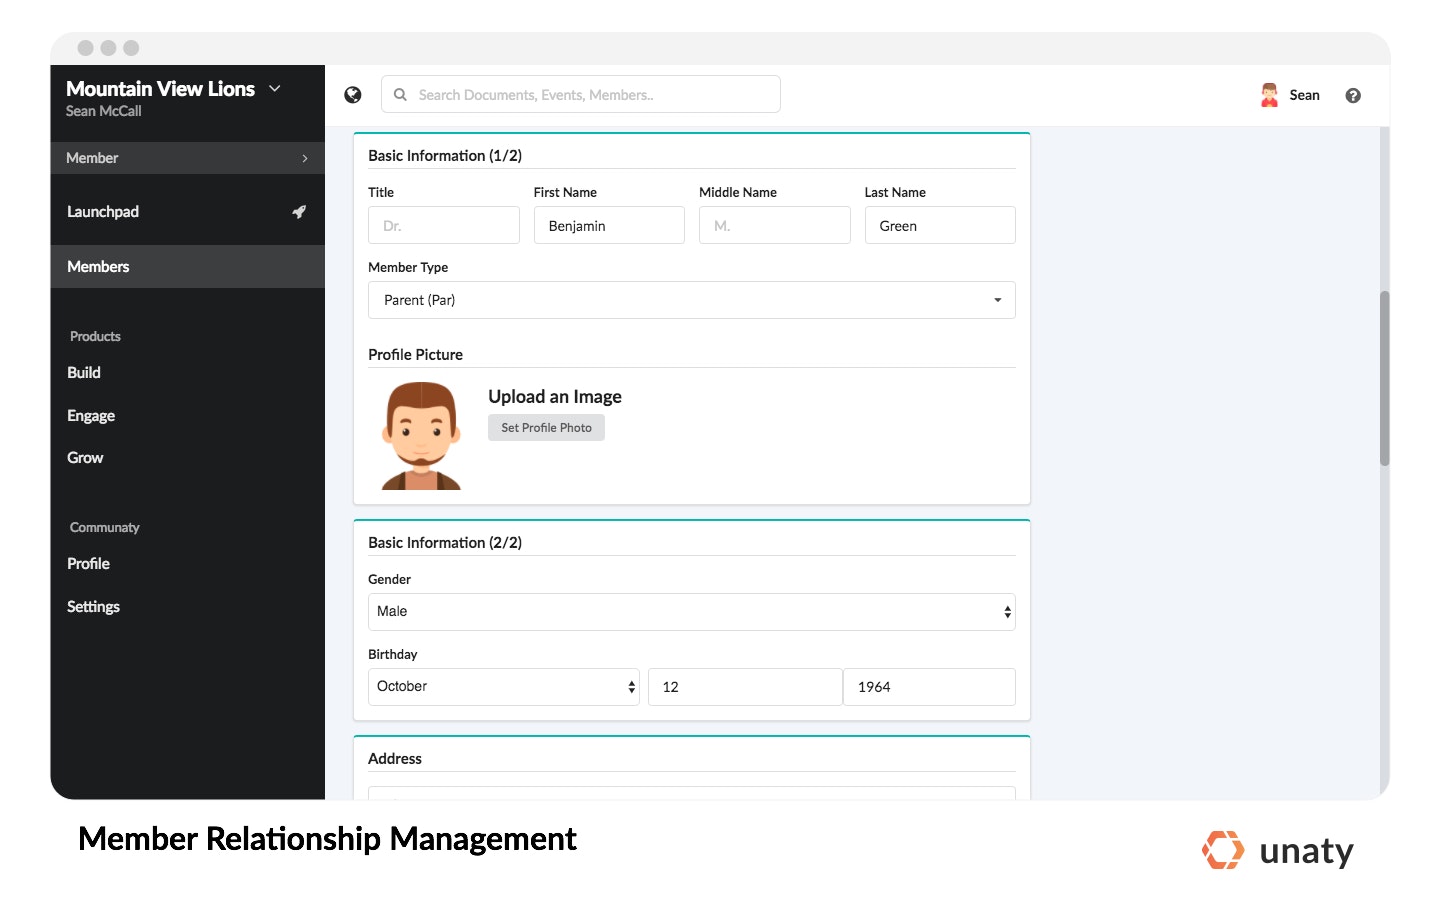Image resolution: width=1440 pixels, height=900 pixels.
Task: Click the First Name field with Benjamin
Action: pyautogui.click(x=609, y=225)
